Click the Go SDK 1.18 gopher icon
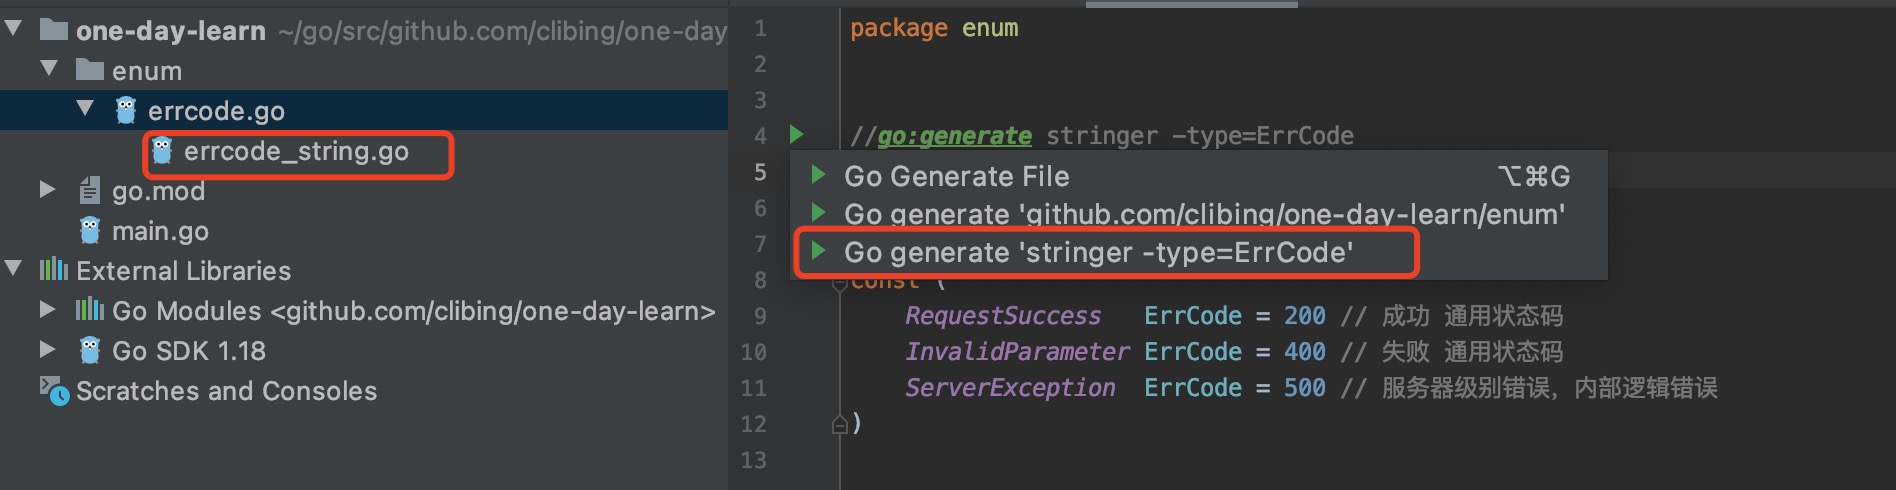The height and width of the screenshot is (490, 1896). coord(90,351)
